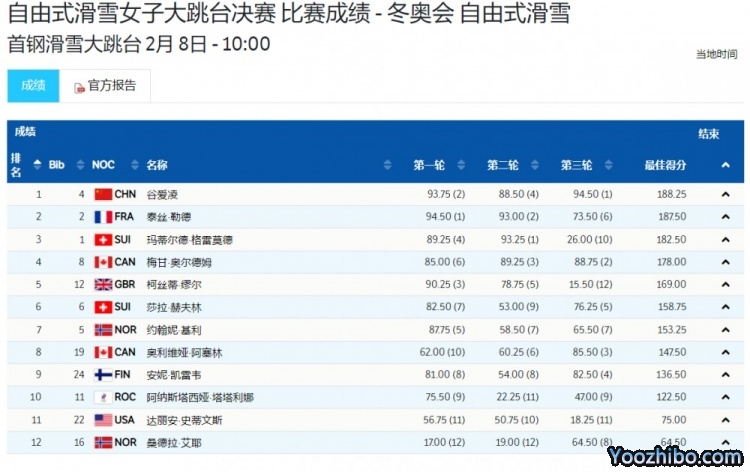This screenshot has height=472, width=750.
Task: Click the 结束 status label
Action: 708,133
